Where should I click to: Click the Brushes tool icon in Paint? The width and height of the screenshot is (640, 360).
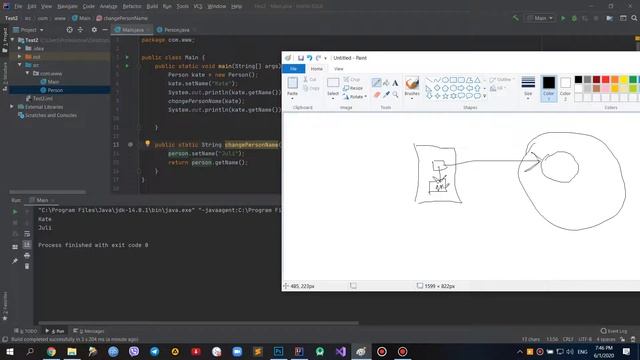[412, 84]
